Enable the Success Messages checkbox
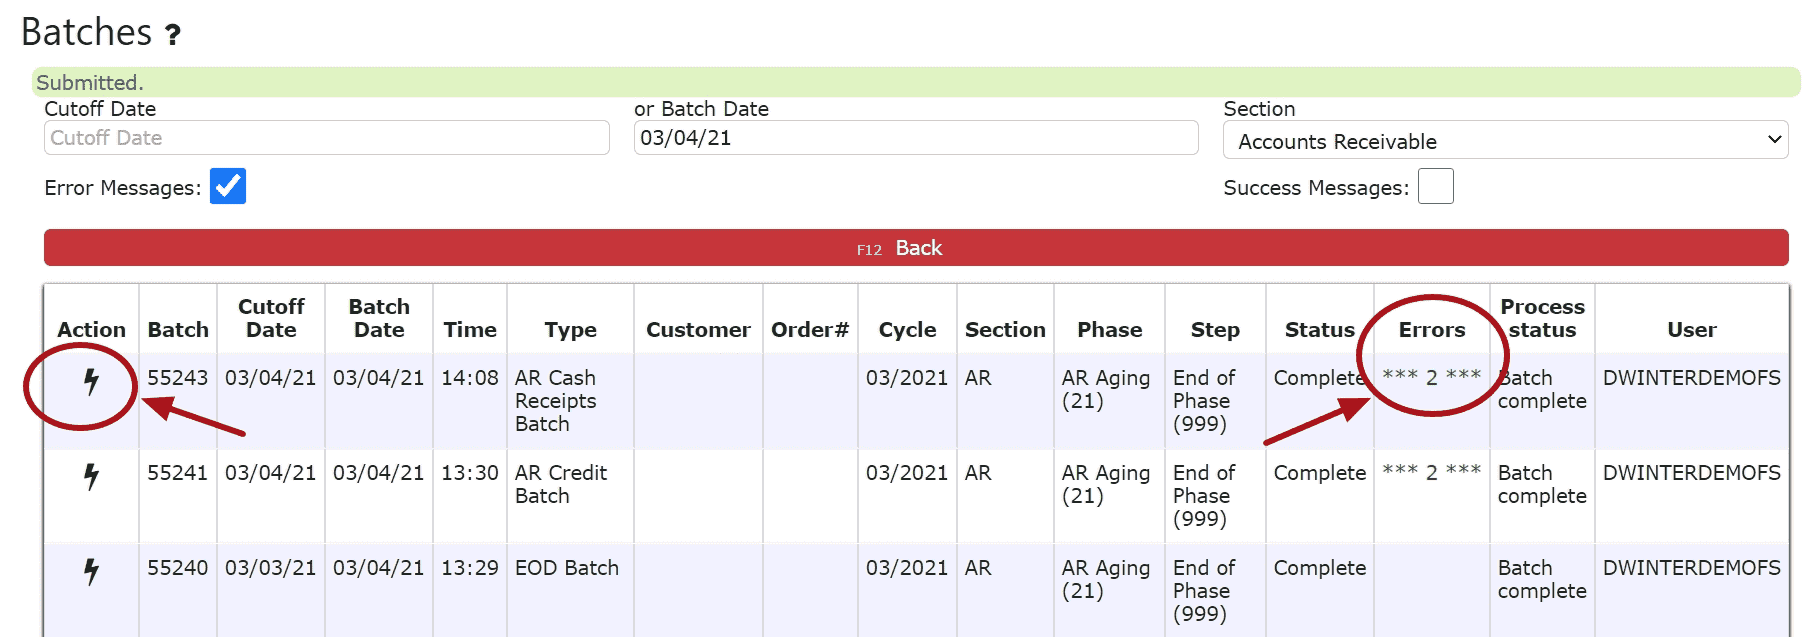1811x637 pixels. (1435, 186)
